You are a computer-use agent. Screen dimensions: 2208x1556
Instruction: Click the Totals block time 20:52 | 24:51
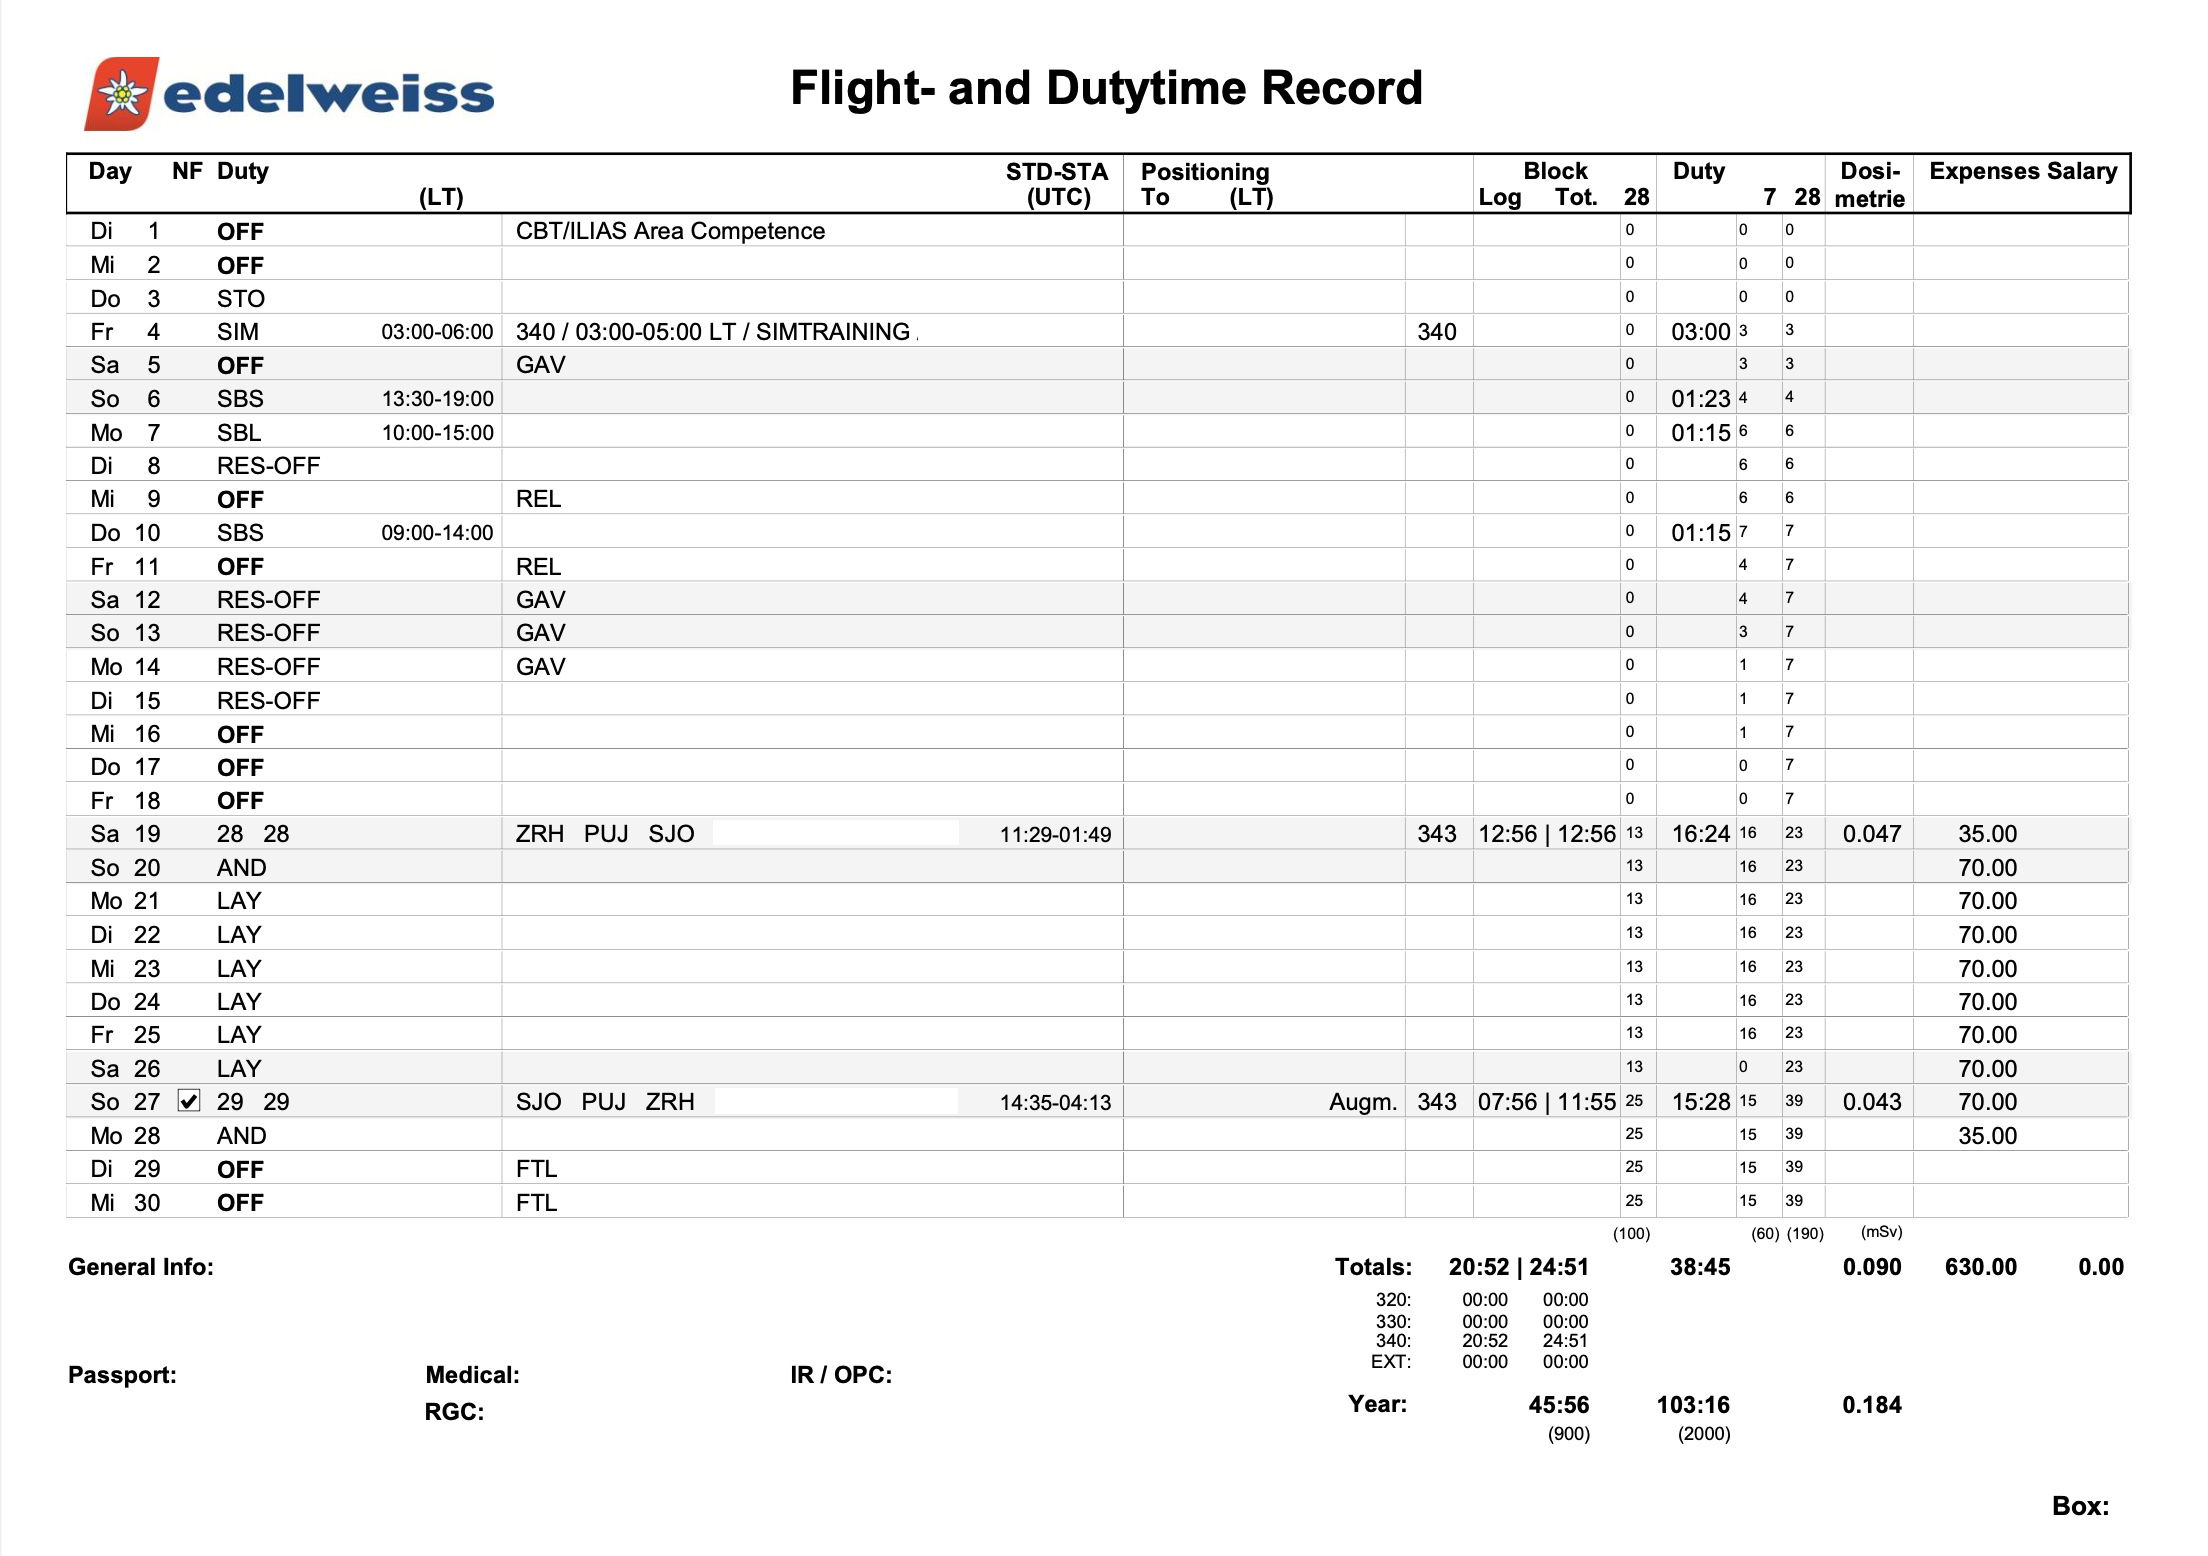point(1518,1267)
